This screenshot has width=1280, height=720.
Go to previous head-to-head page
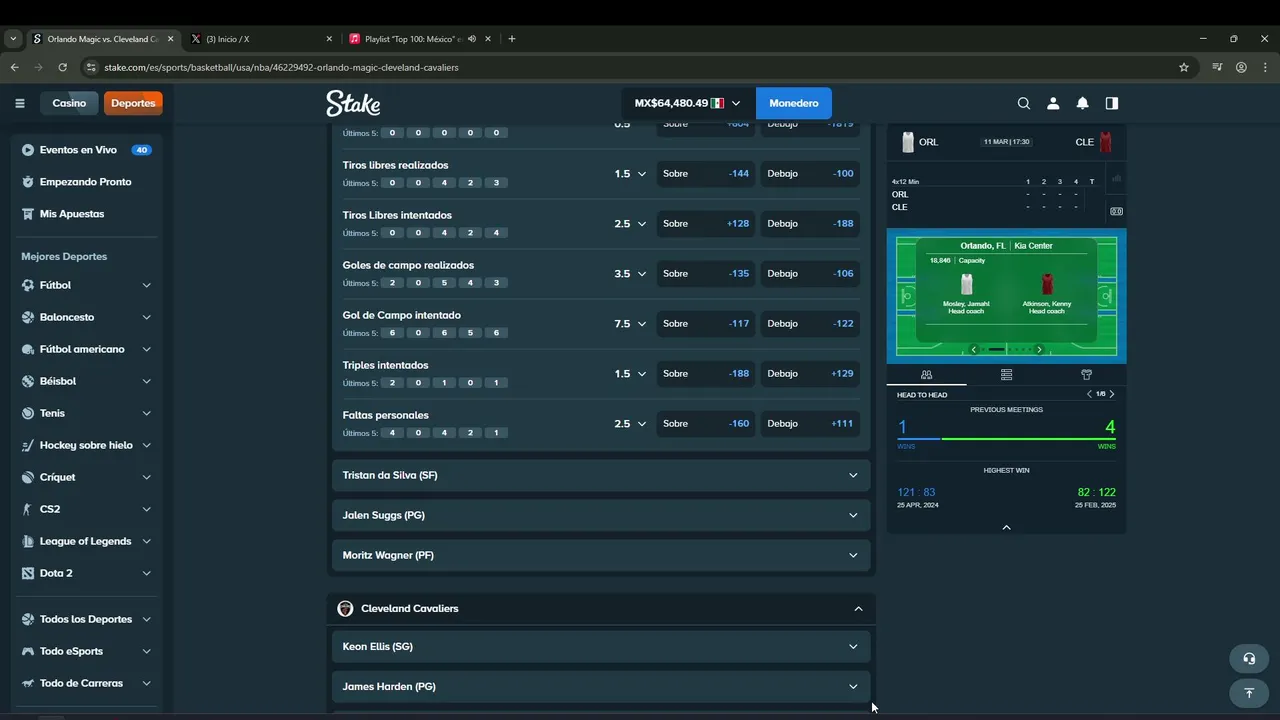click(1090, 394)
